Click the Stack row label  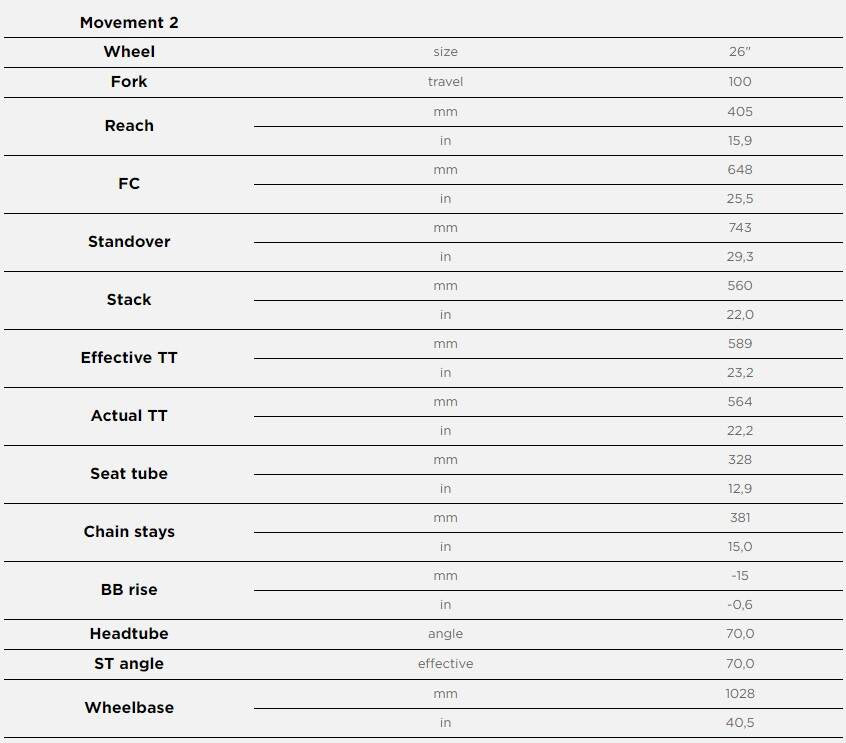[x=129, y=299]
